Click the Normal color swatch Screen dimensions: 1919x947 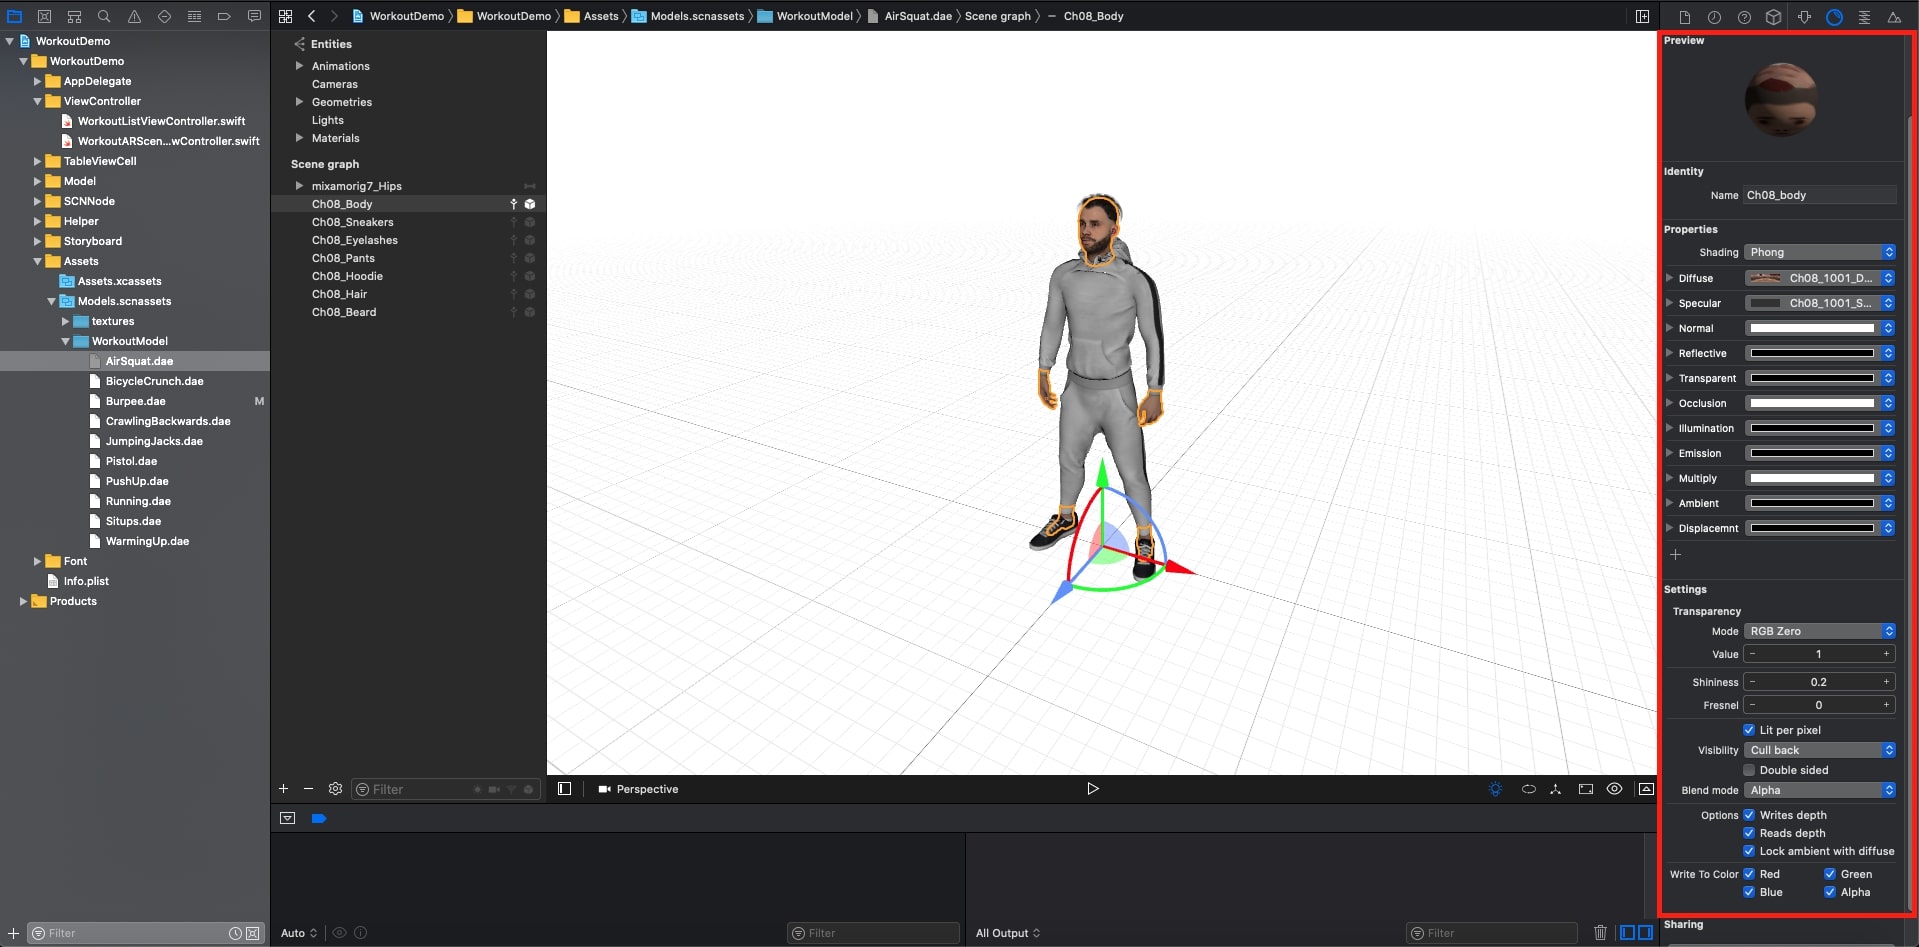[1812, 328]
